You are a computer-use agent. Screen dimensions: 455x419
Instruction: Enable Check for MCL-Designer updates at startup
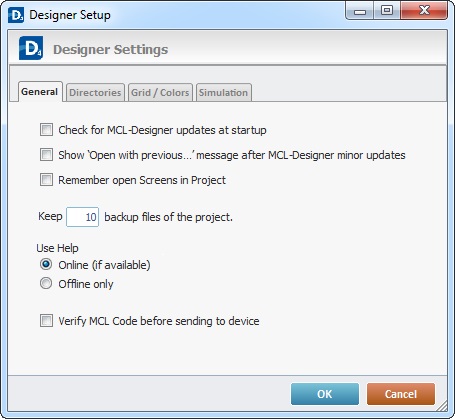tap(46, 130)
